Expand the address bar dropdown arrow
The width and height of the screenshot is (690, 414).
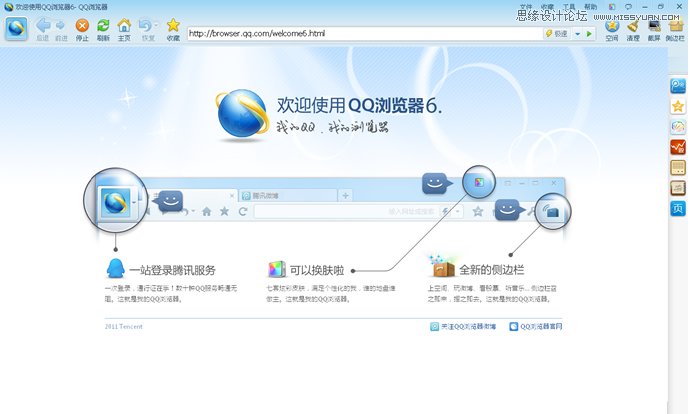[x=577, y=34]
